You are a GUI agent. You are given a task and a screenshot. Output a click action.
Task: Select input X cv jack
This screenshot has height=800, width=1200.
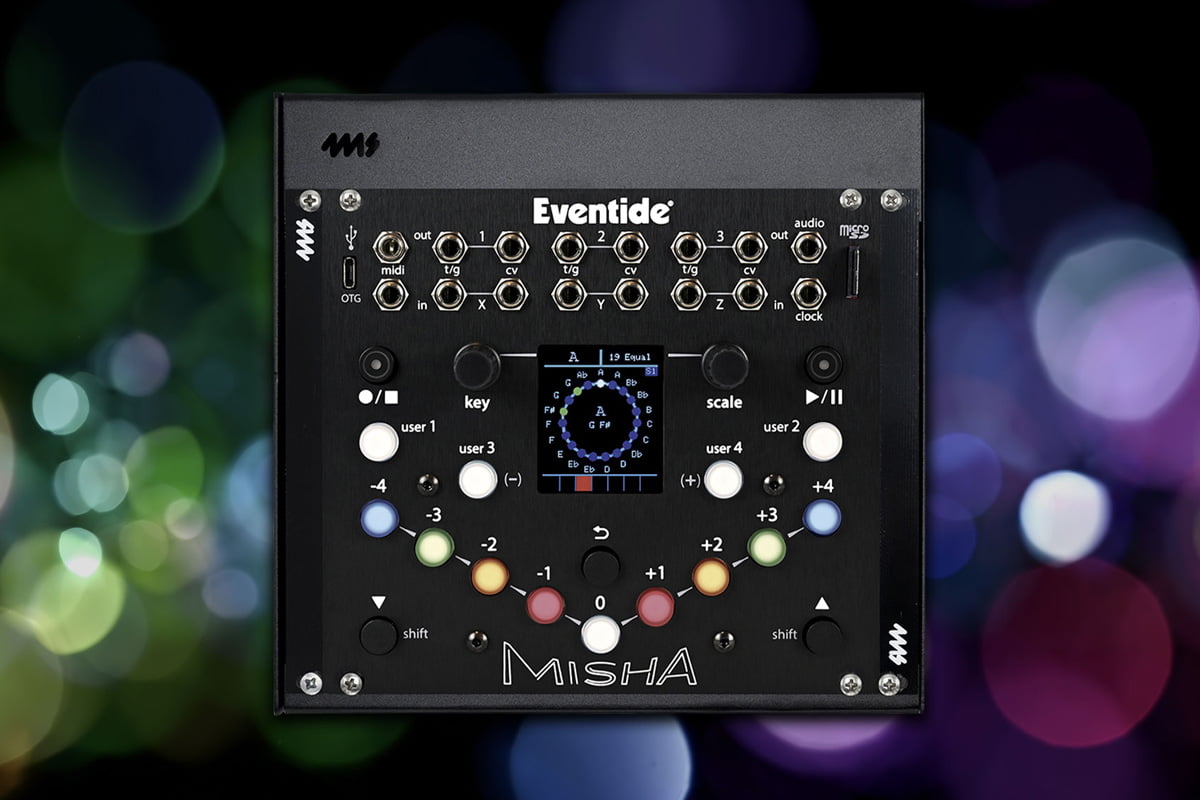coord(511,293)
